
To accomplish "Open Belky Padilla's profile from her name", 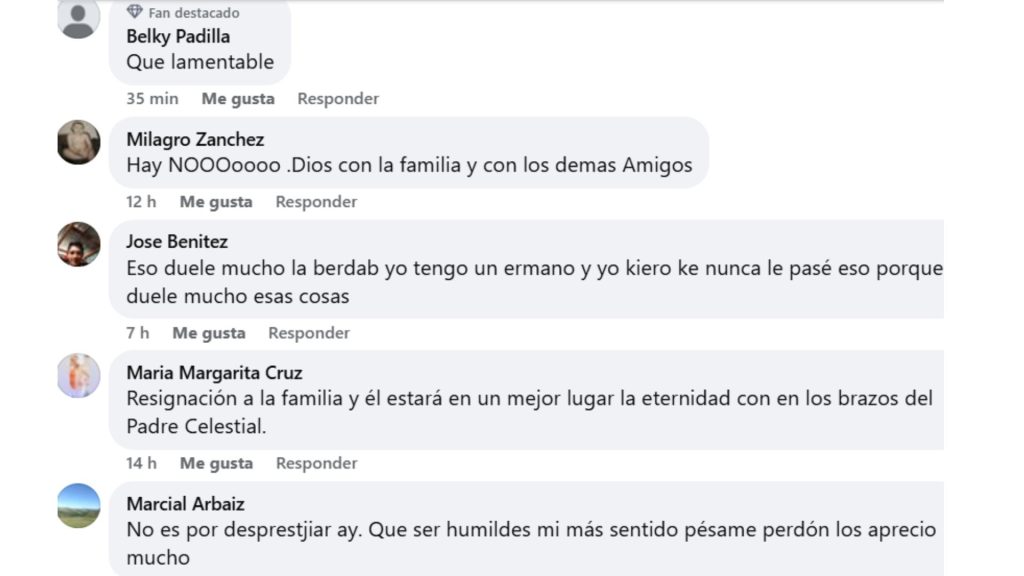I will [178, 36].
